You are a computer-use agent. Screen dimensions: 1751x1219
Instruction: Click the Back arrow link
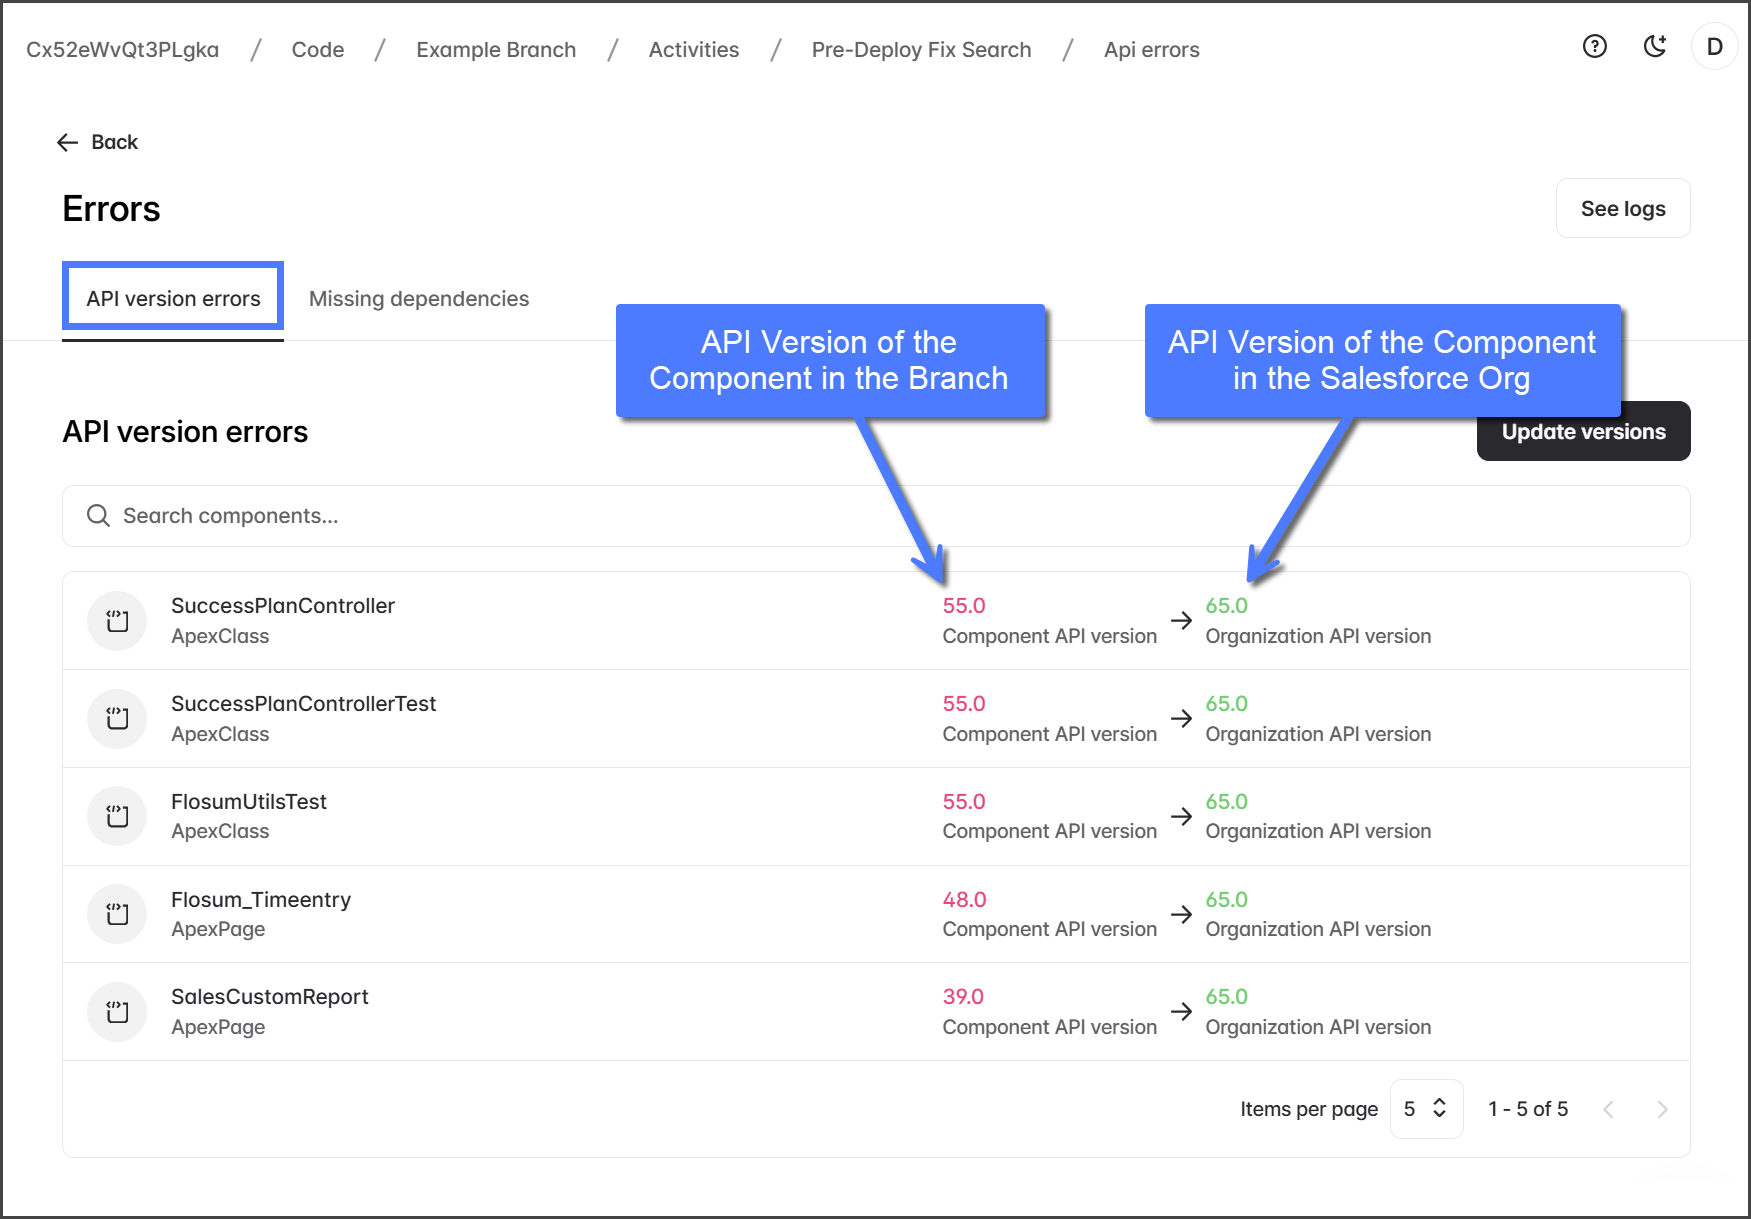pyautogui.click(x=97, y=142)
